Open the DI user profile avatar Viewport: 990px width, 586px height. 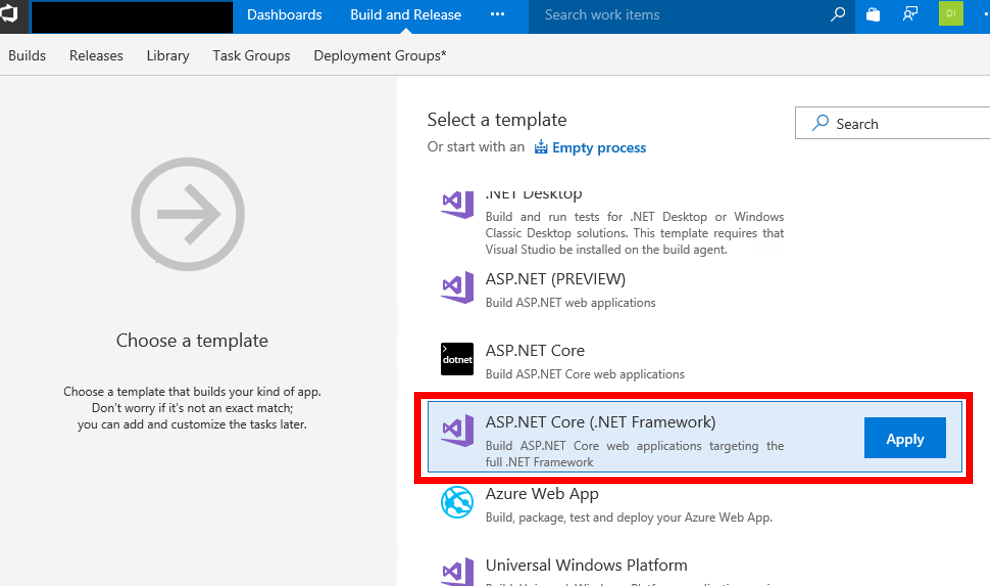tap(951, 14)
